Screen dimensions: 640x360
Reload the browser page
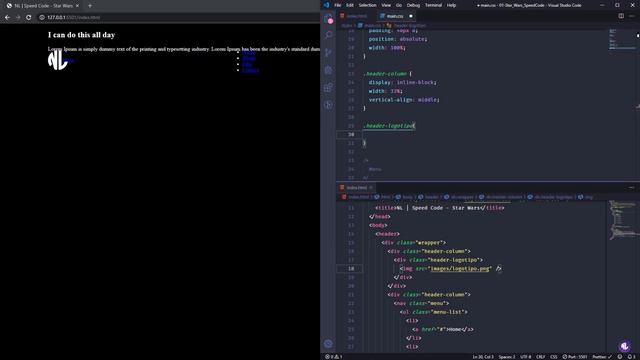29,18
